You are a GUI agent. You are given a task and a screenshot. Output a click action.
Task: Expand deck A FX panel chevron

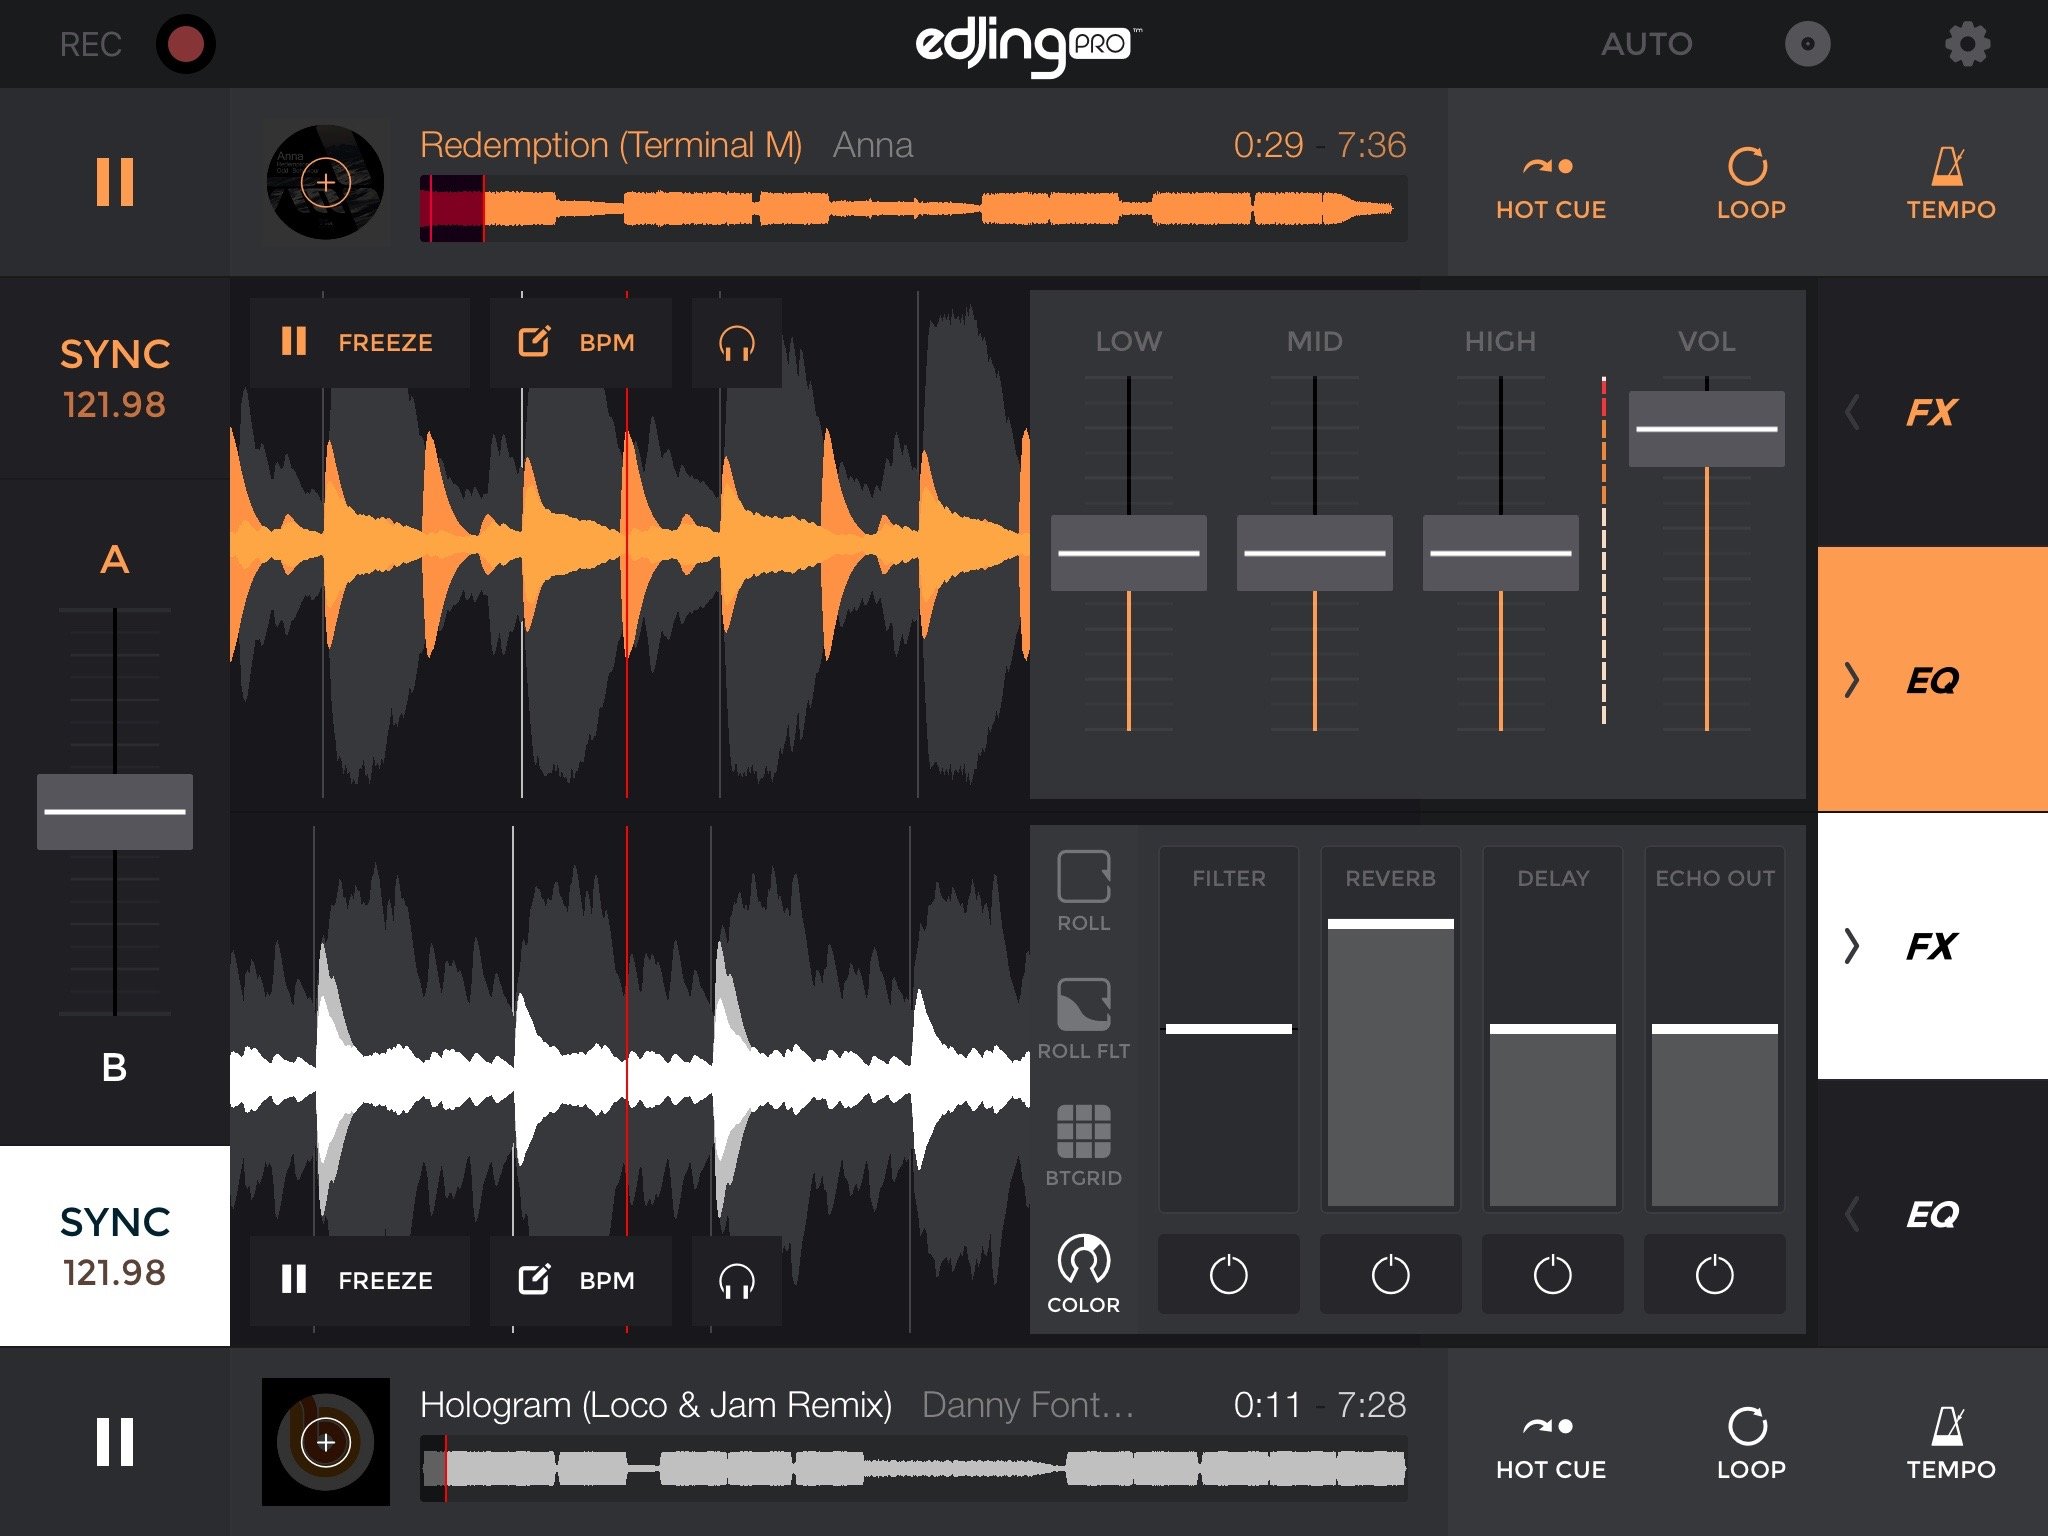point(1852,412)
